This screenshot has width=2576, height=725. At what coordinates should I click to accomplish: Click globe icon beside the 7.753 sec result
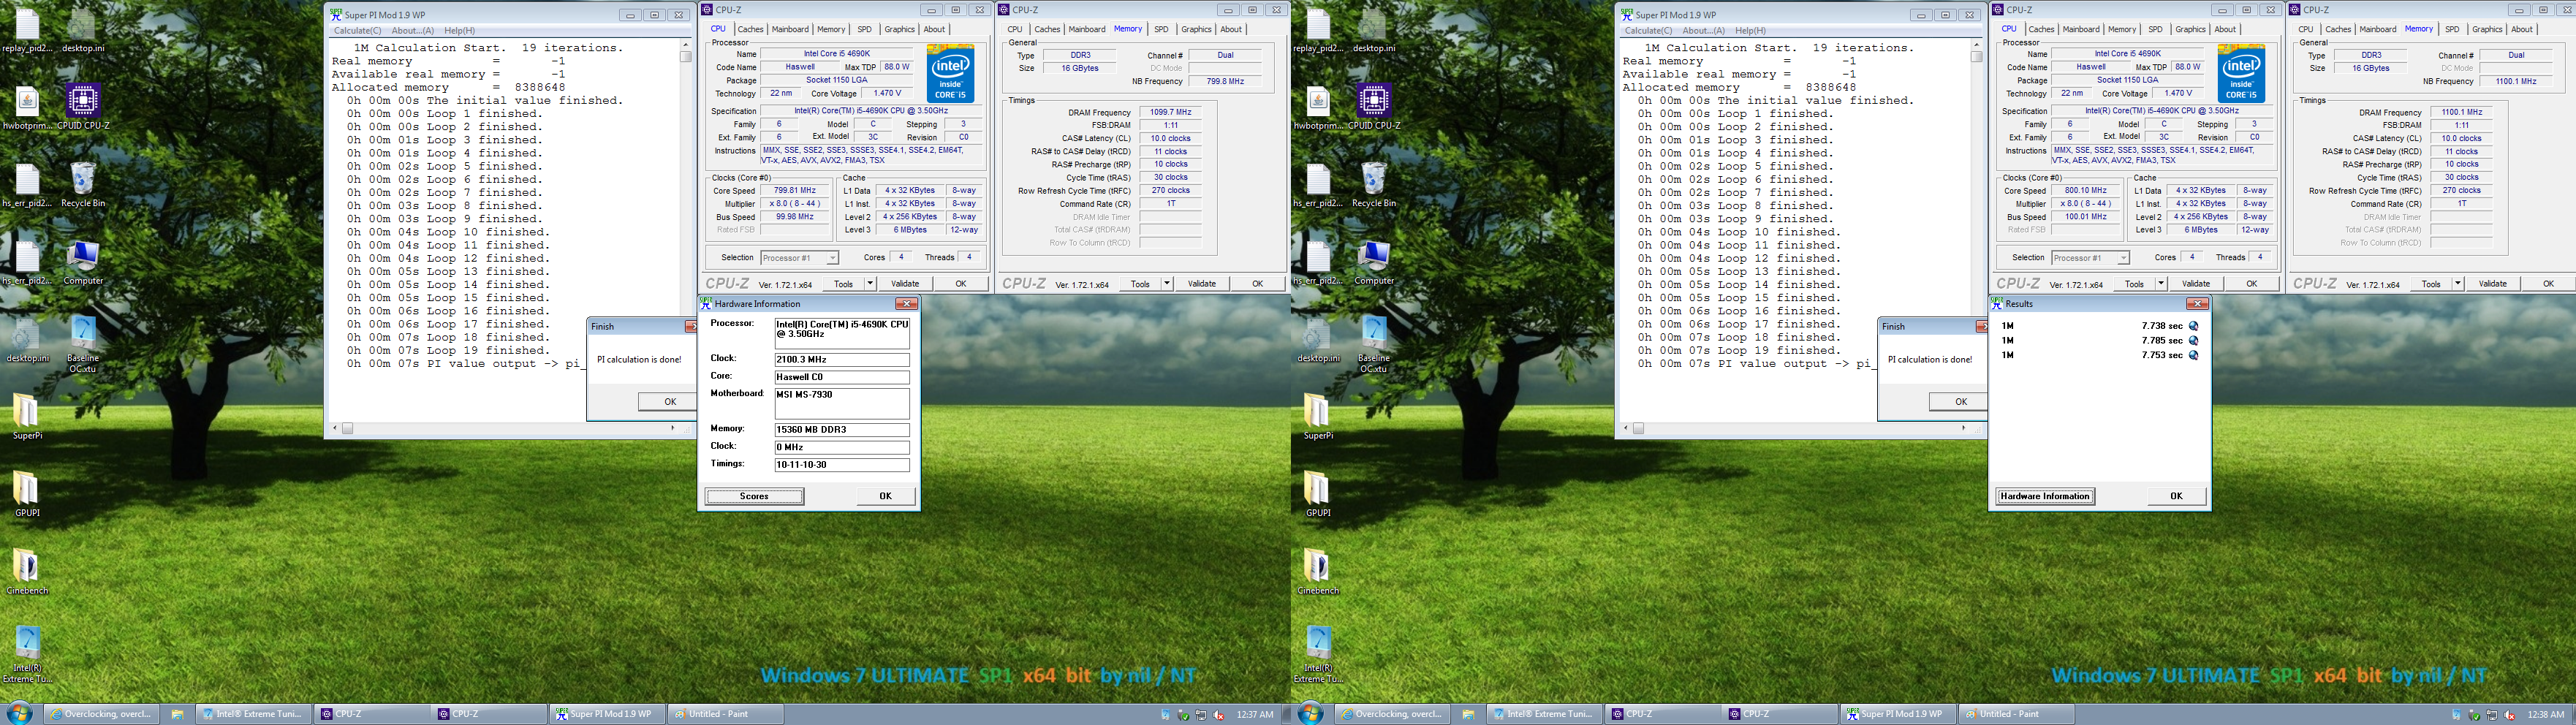pos(2194,355)
